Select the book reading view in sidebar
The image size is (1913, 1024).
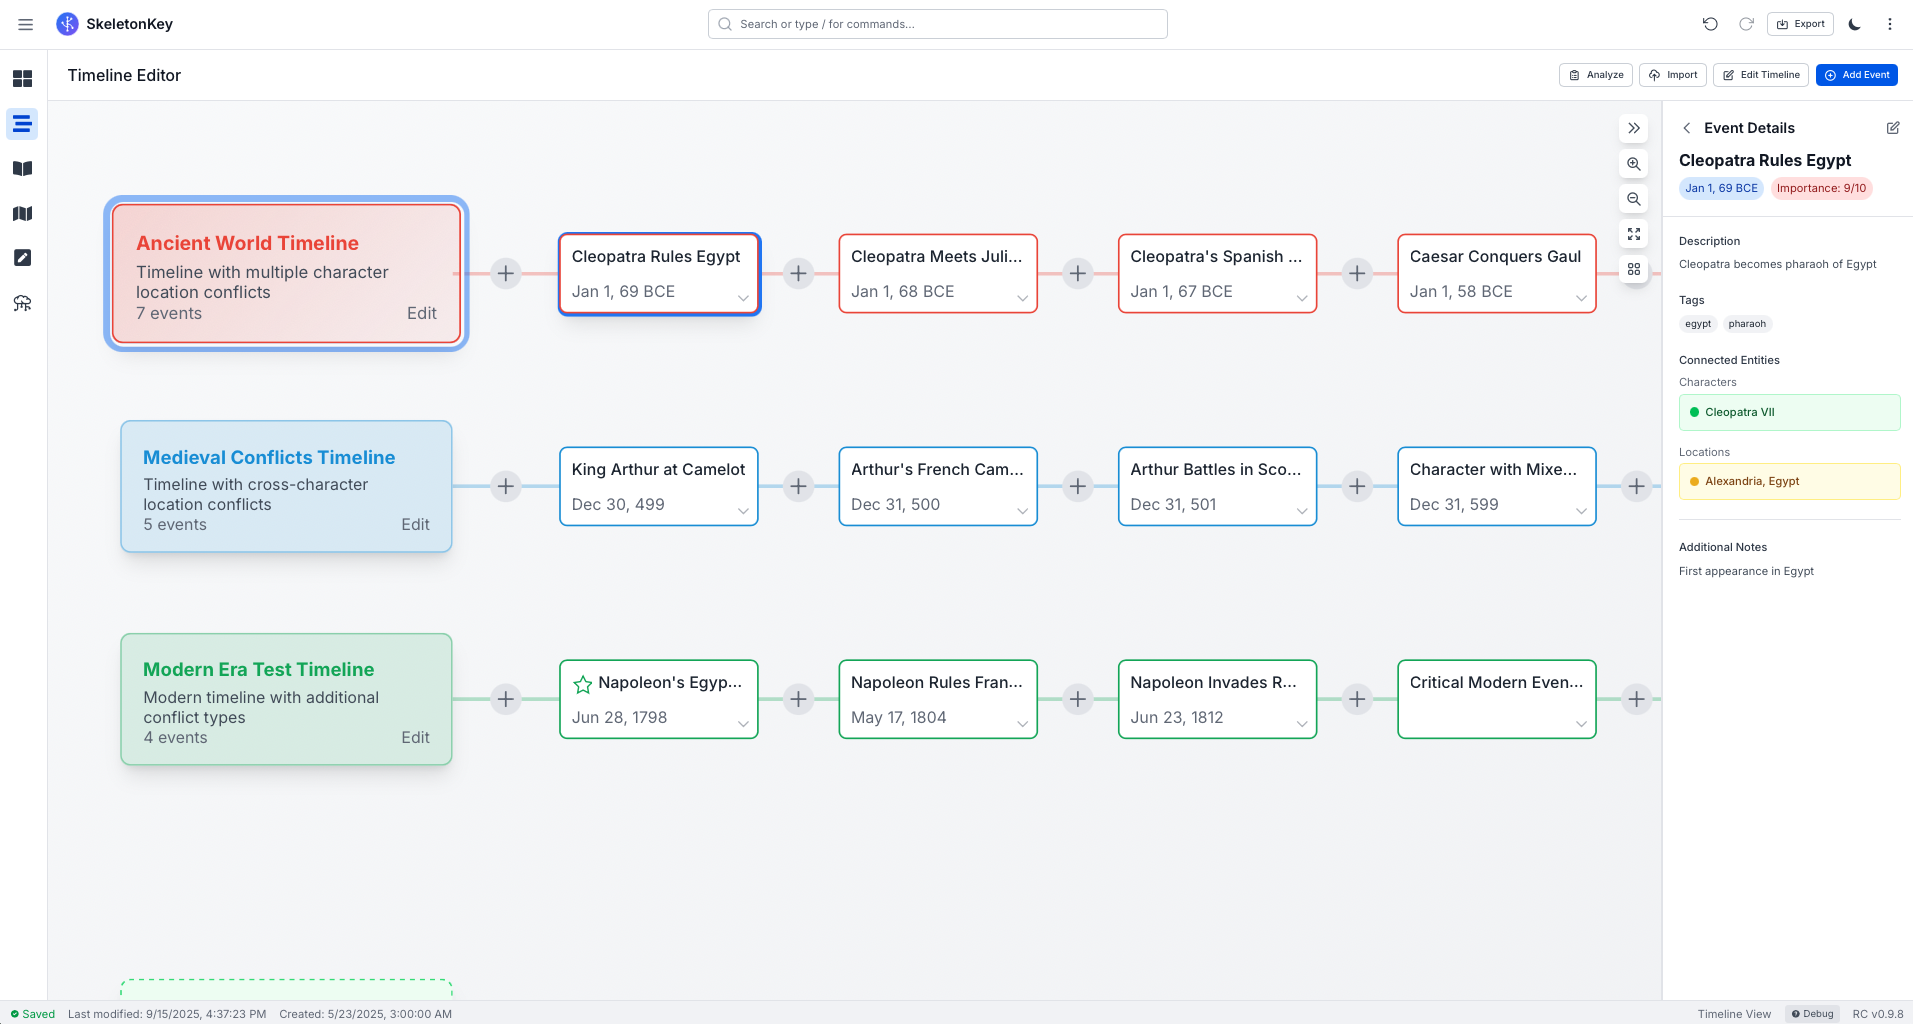click(x=21, y=168)
